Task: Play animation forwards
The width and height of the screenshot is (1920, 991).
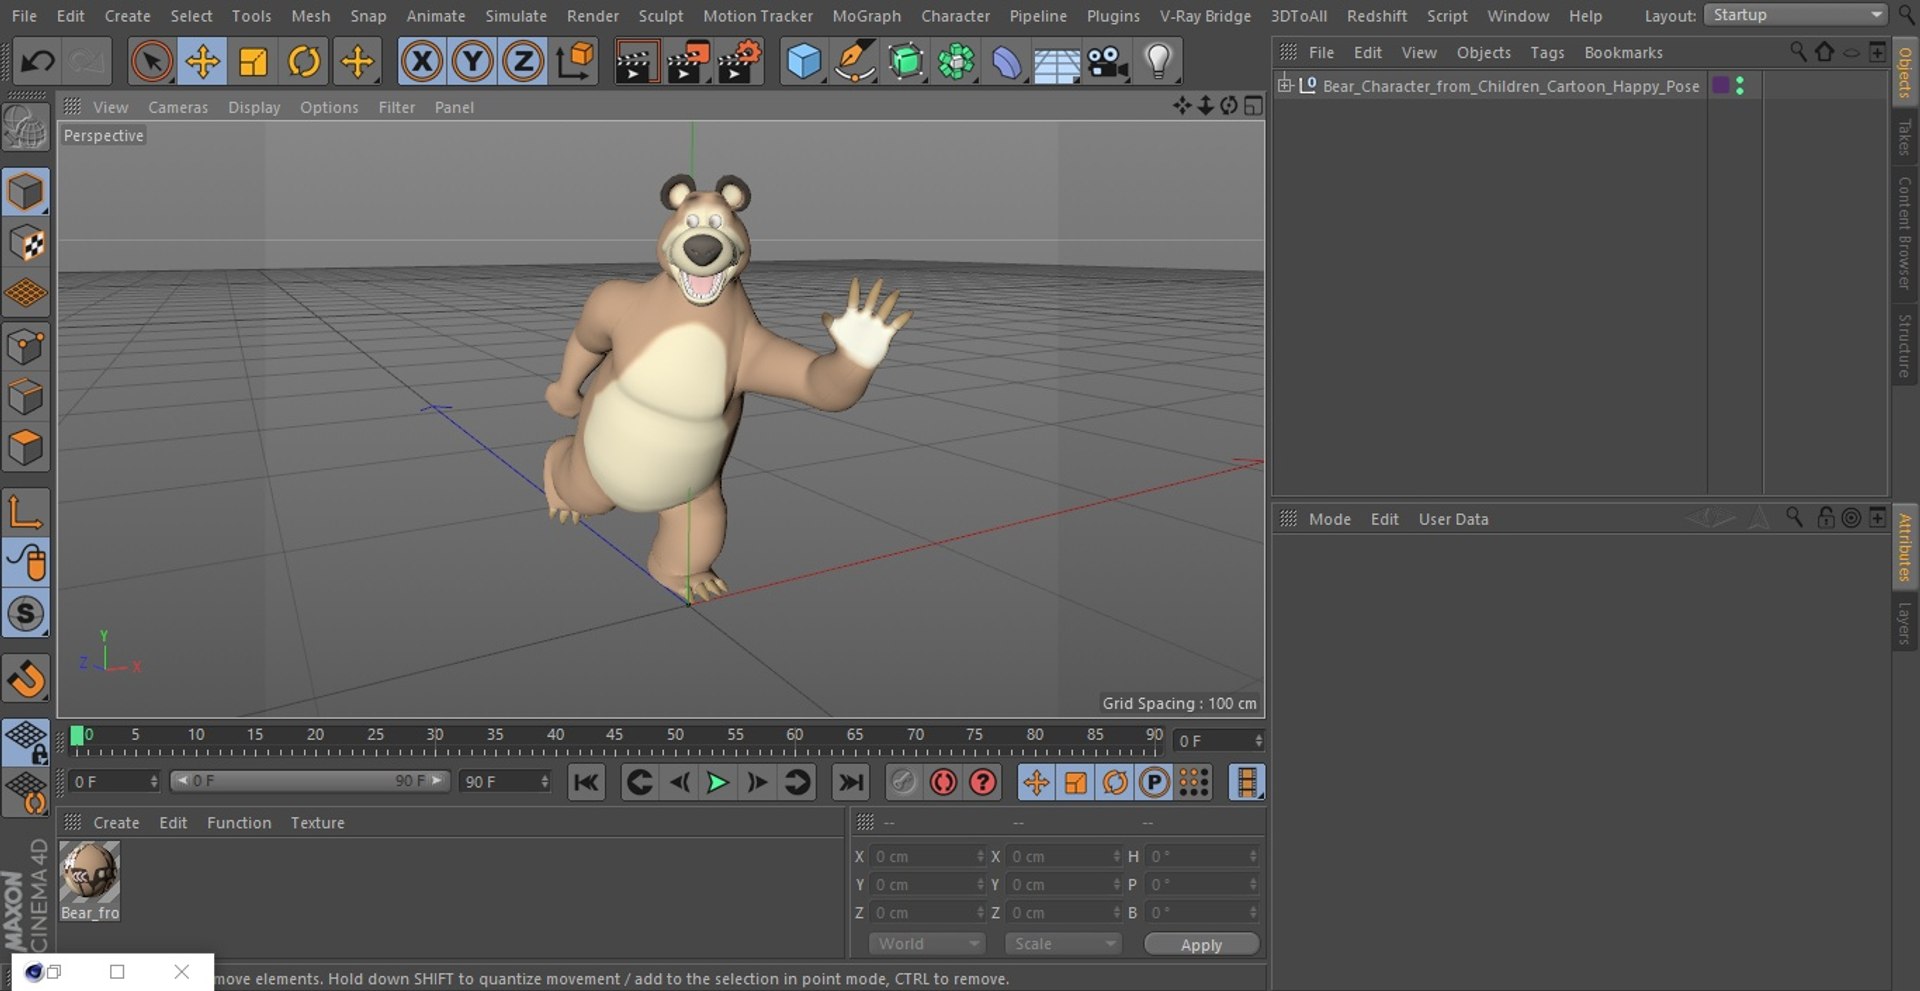Action: click(717, 782)
